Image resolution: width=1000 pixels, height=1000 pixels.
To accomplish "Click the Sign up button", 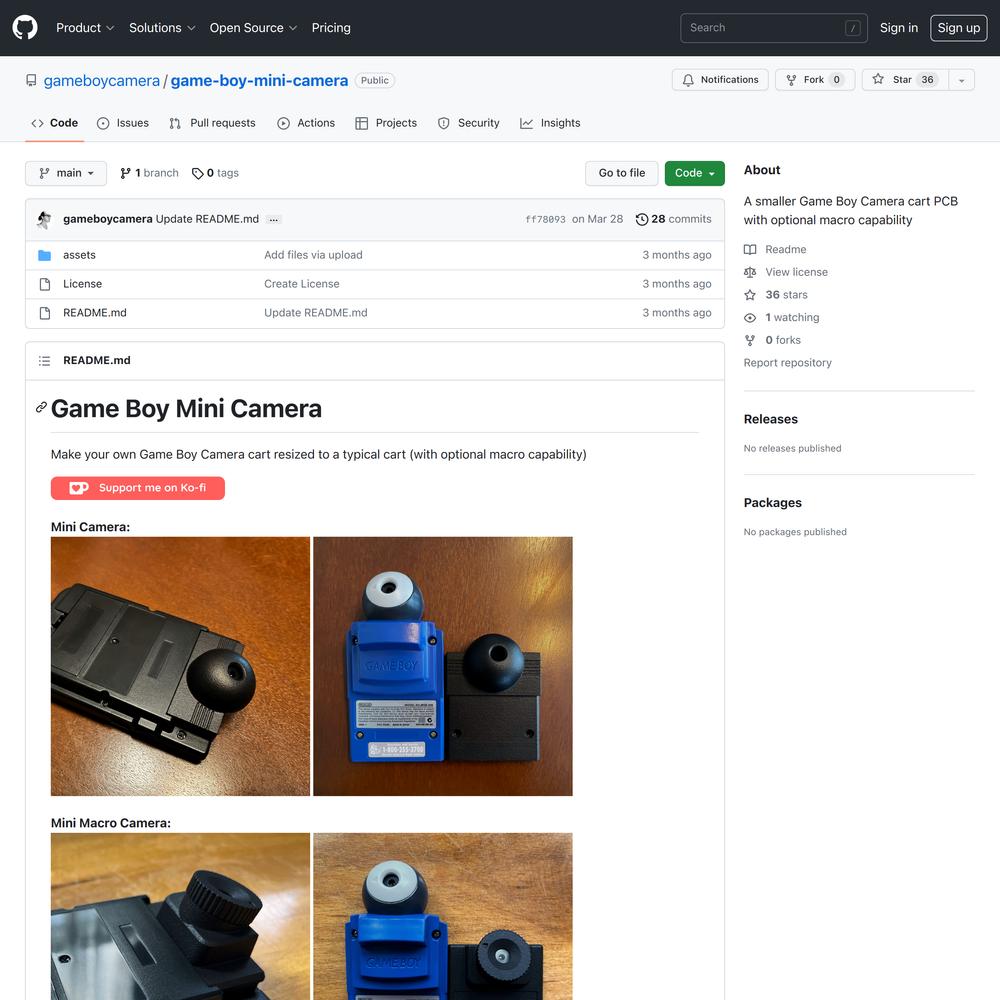I will [959, 27].
